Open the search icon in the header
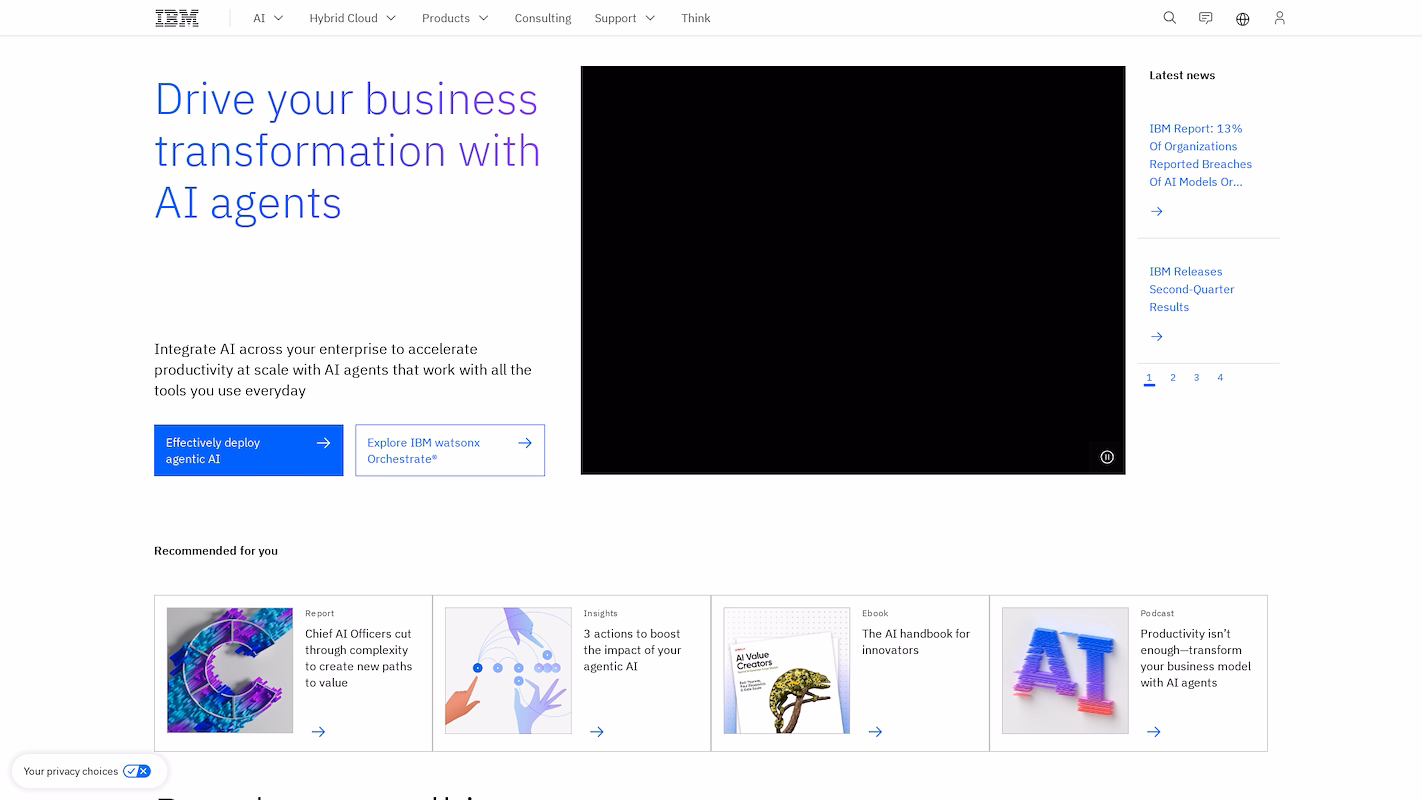This screenshot has width=1422, height=800. (x=1169, y=18)
